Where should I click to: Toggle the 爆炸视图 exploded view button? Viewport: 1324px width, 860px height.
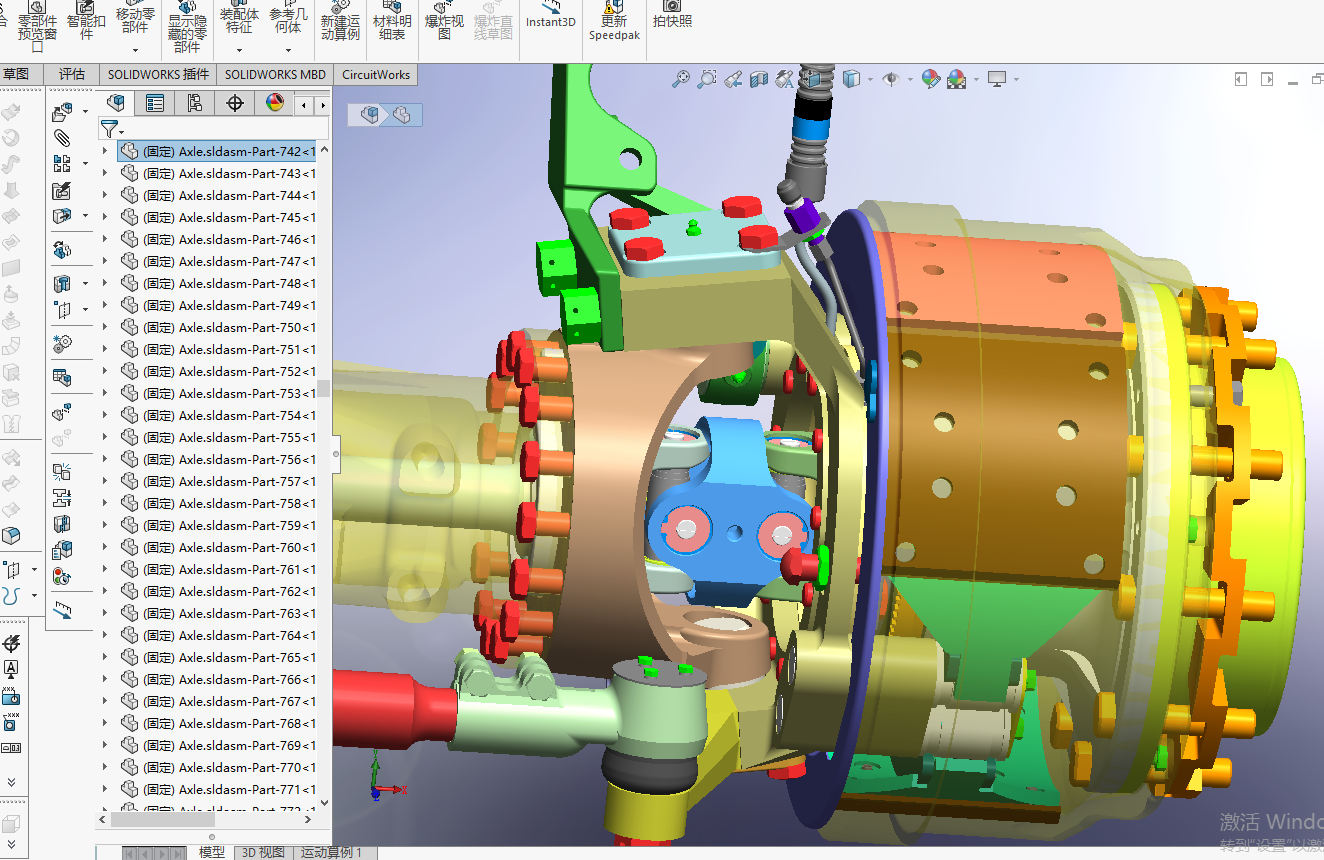(x=444, y=20)
